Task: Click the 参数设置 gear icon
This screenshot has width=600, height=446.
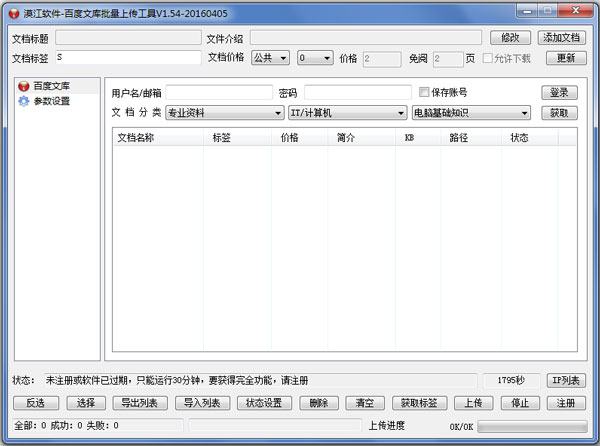Action: point(23,101)
